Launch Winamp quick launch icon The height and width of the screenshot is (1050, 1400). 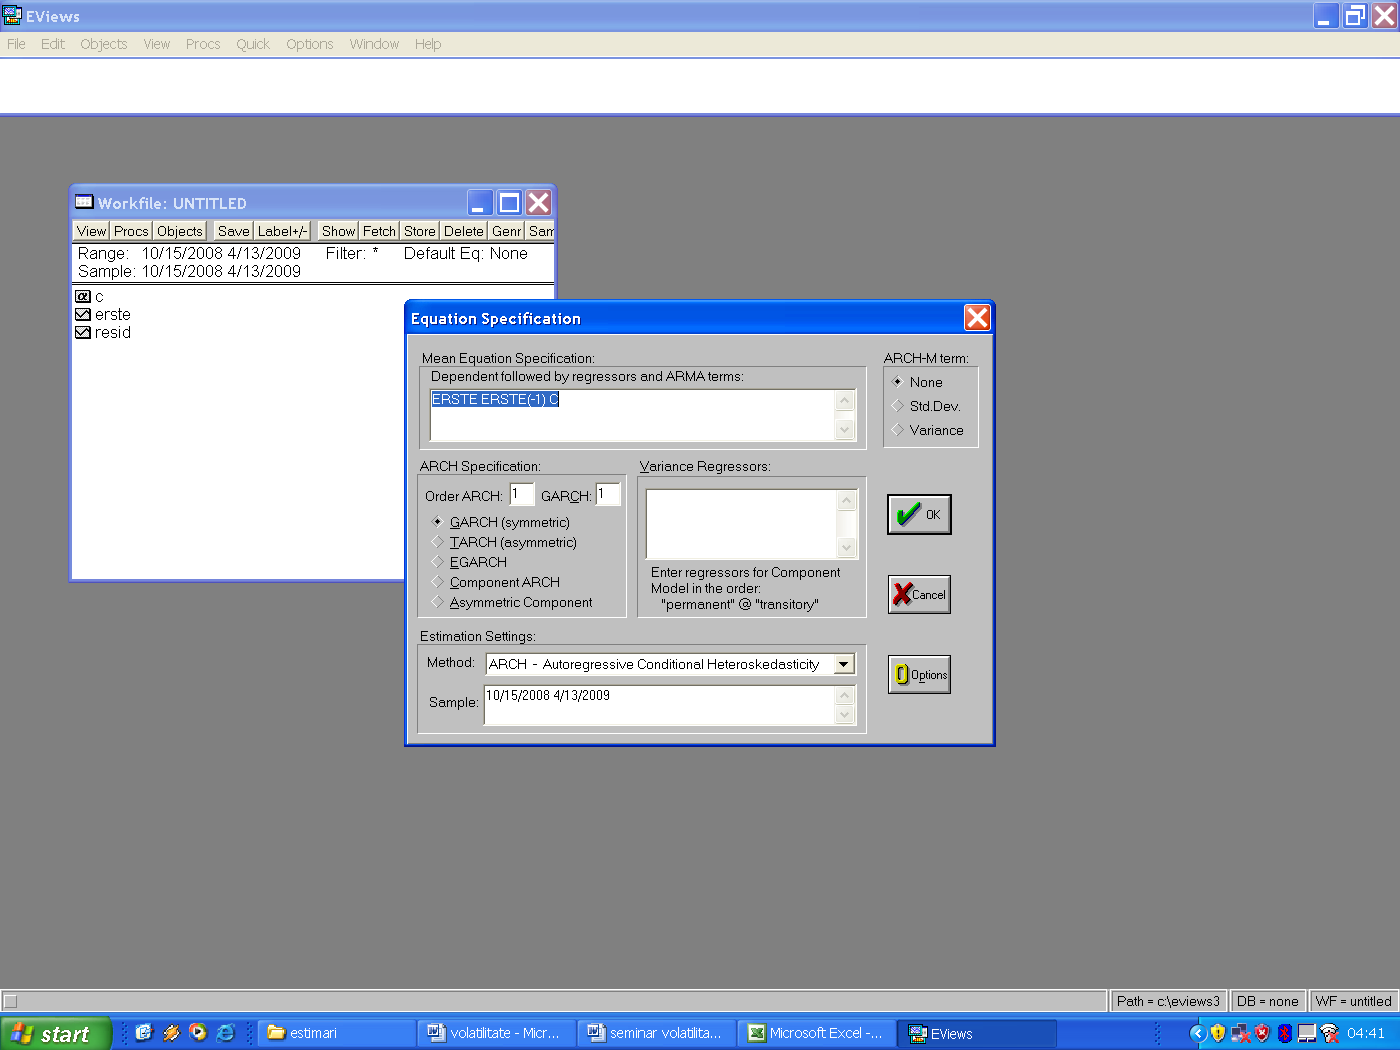coord(171,1033)
